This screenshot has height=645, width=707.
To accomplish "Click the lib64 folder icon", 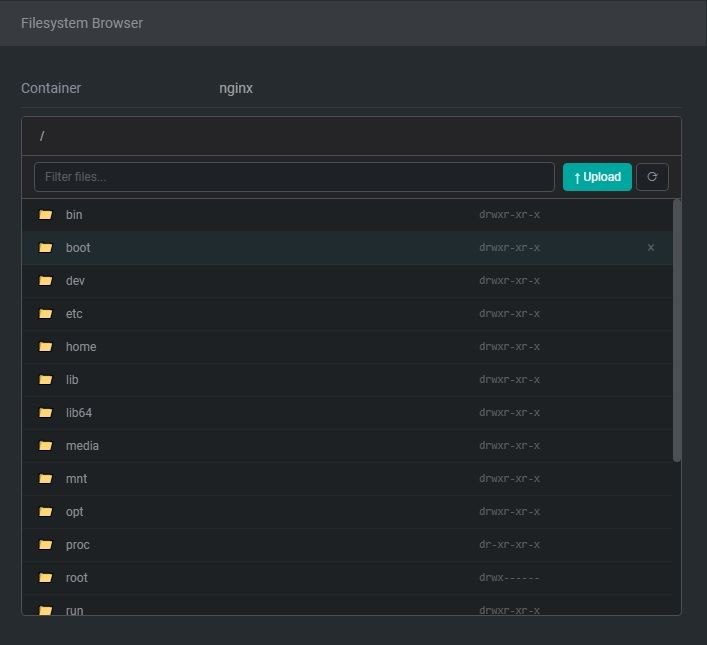I will pyautogui.click(x=46, y=413).
